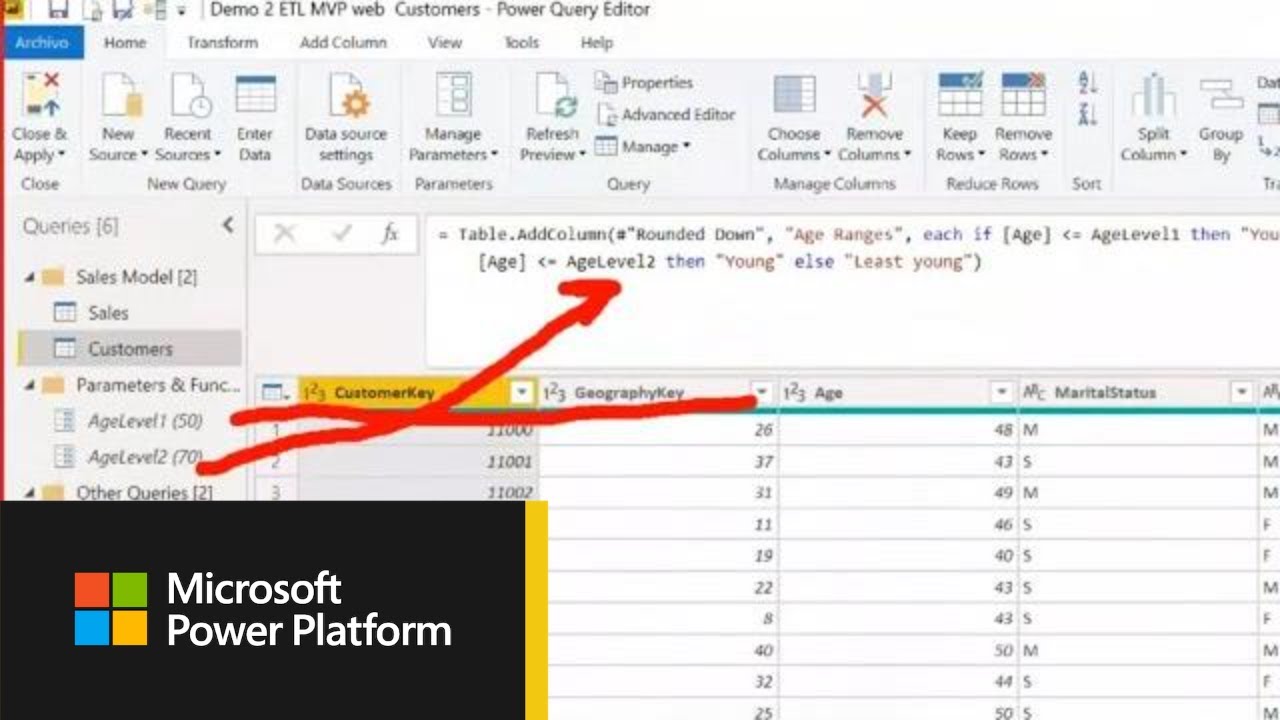1280x720 pixels.
Task: Click the Remove Columns icon
Action: point(875,97)
